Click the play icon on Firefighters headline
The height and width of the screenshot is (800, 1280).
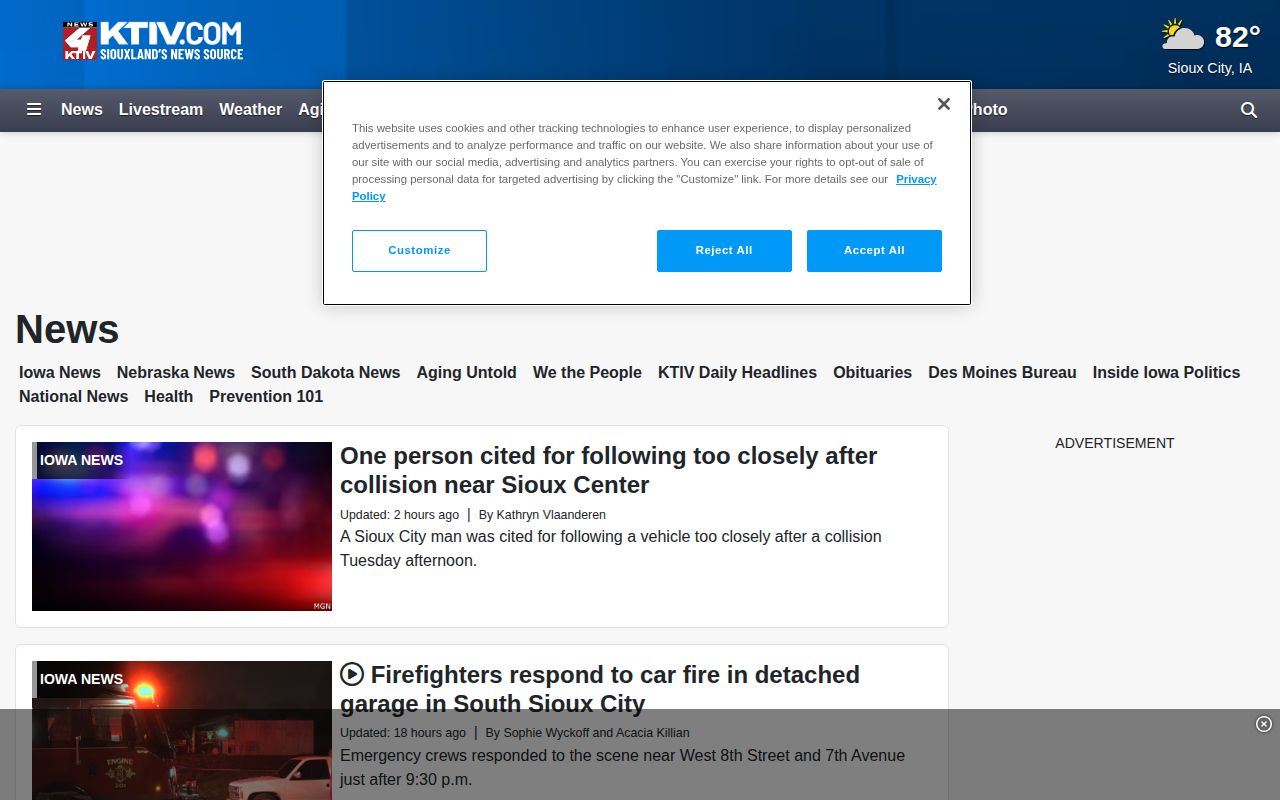pyautogui.click(x=351, y=674)
